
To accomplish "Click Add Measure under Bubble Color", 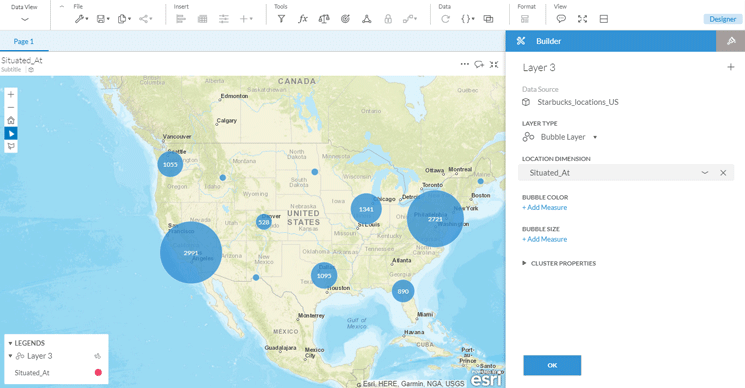I will click(544, 208).
